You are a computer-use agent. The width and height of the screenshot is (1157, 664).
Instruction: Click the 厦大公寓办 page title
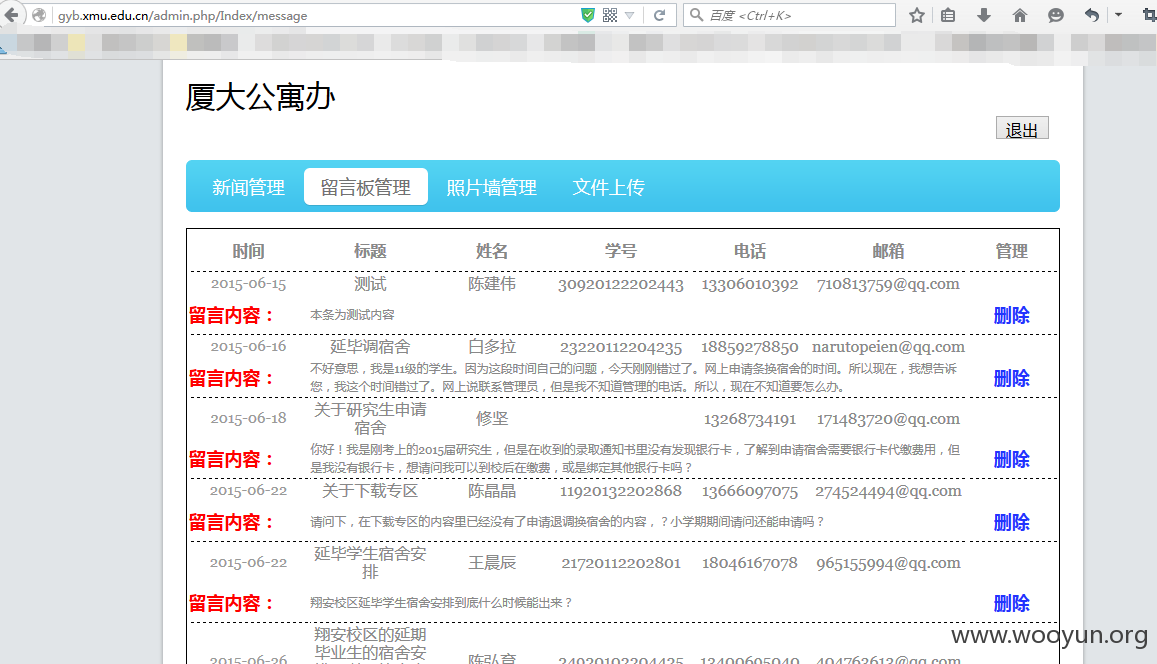click(260, 97)
